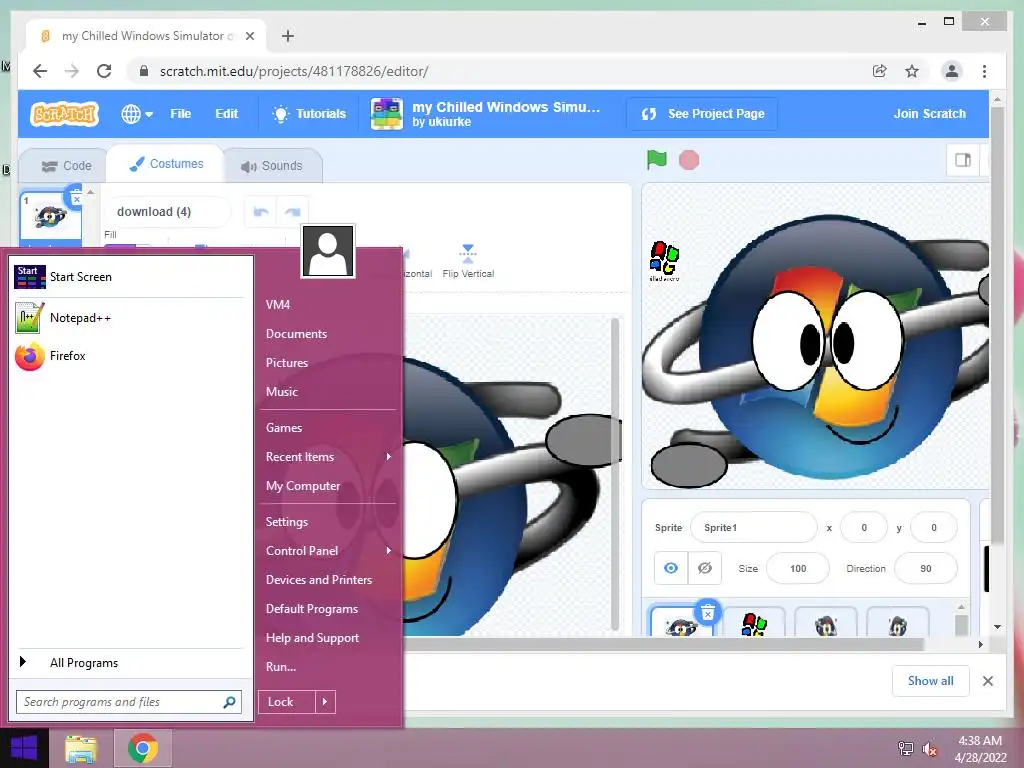Click the red stop button

(x=689, y=159)
